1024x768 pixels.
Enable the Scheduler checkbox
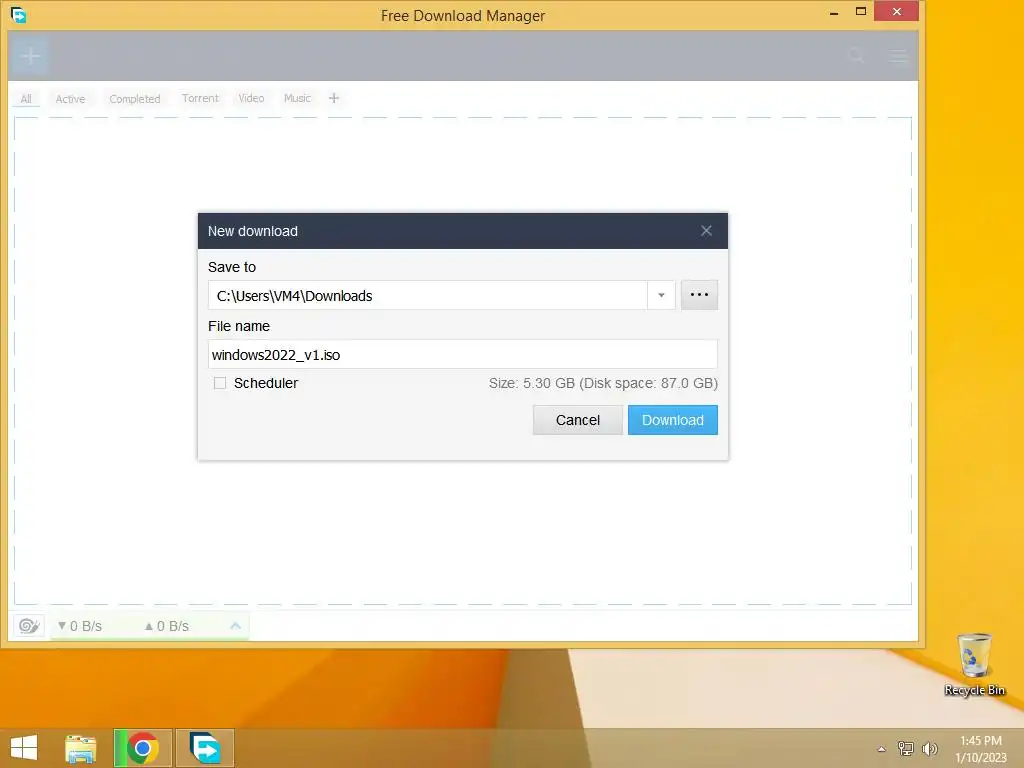220,383
